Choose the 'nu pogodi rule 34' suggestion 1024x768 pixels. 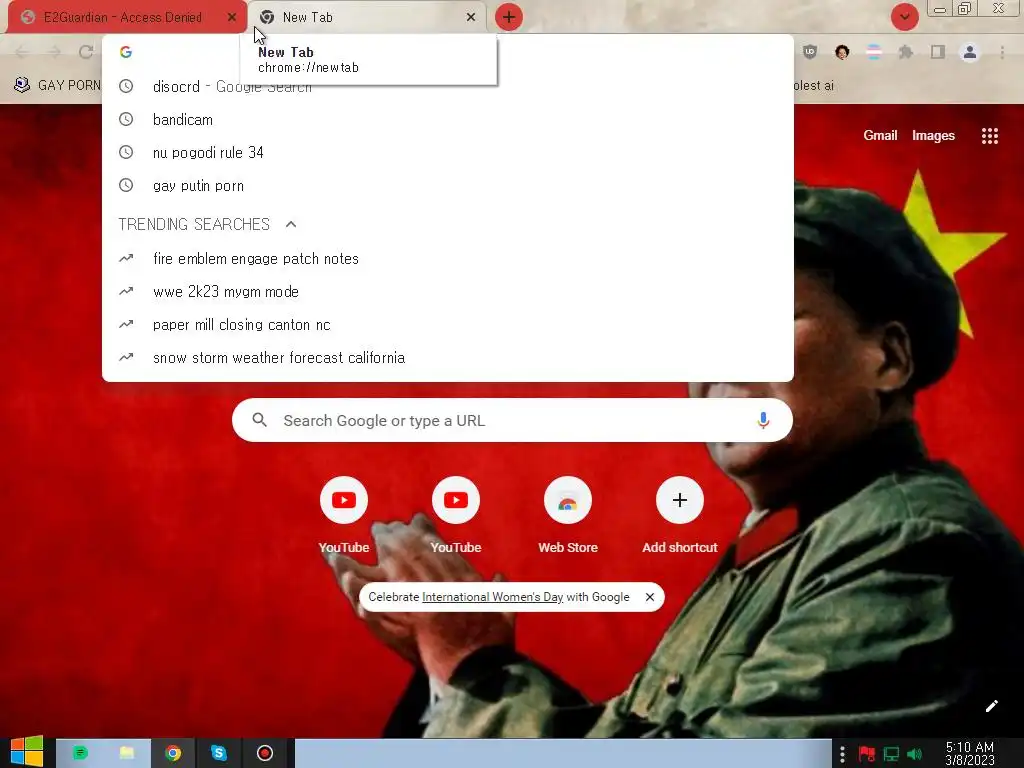coord(448,153)
